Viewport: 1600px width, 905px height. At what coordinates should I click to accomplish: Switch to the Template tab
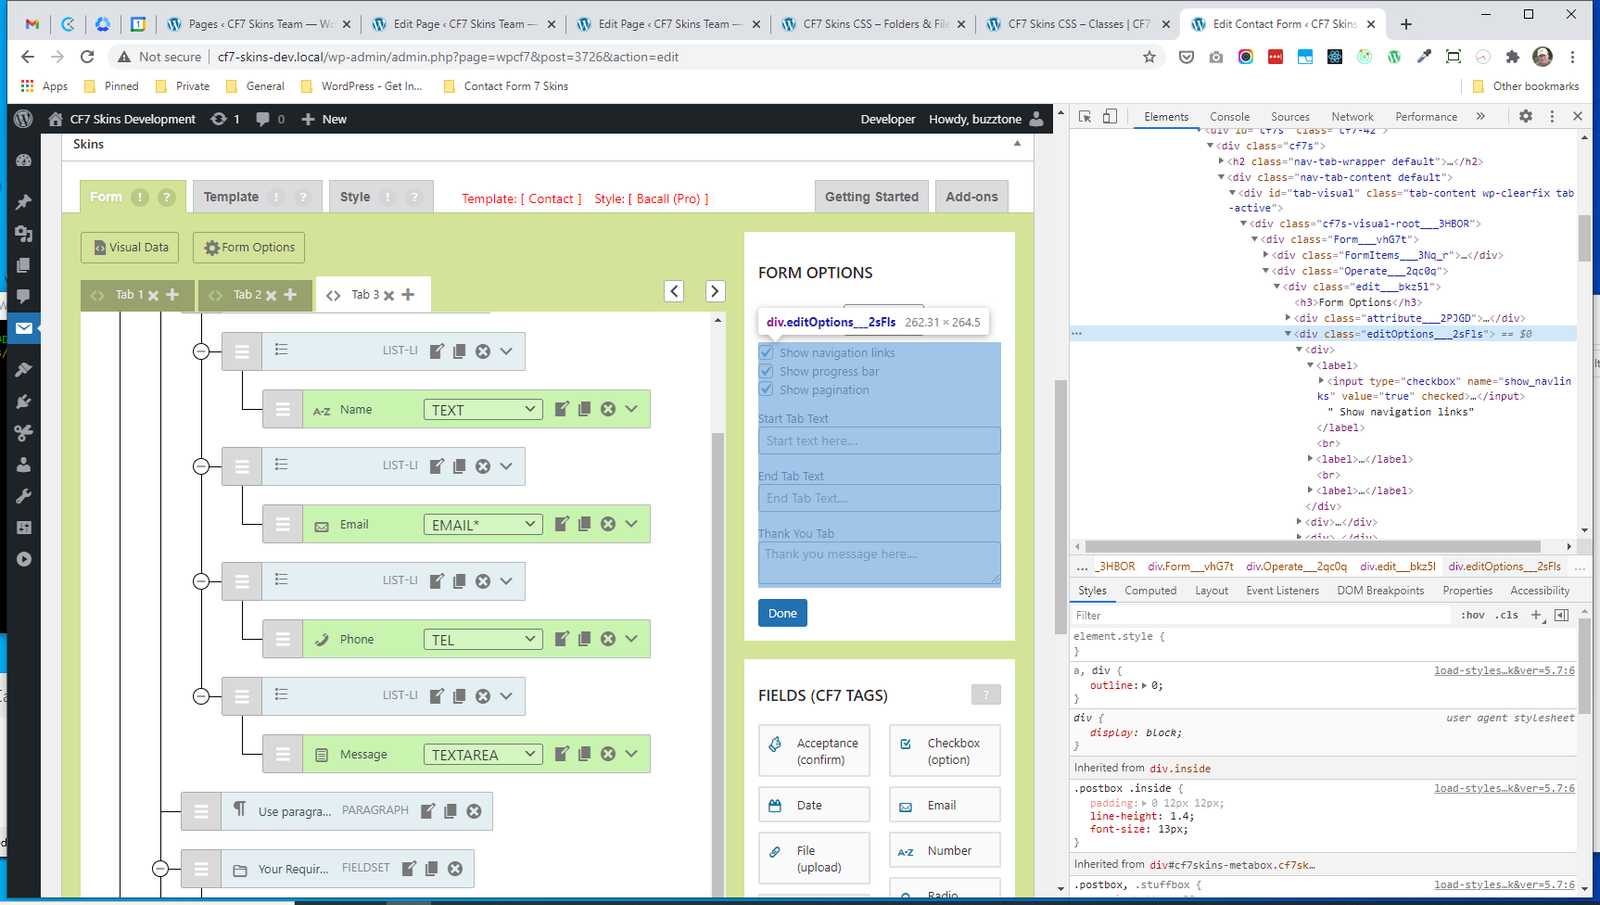click(x=231, y=197)
